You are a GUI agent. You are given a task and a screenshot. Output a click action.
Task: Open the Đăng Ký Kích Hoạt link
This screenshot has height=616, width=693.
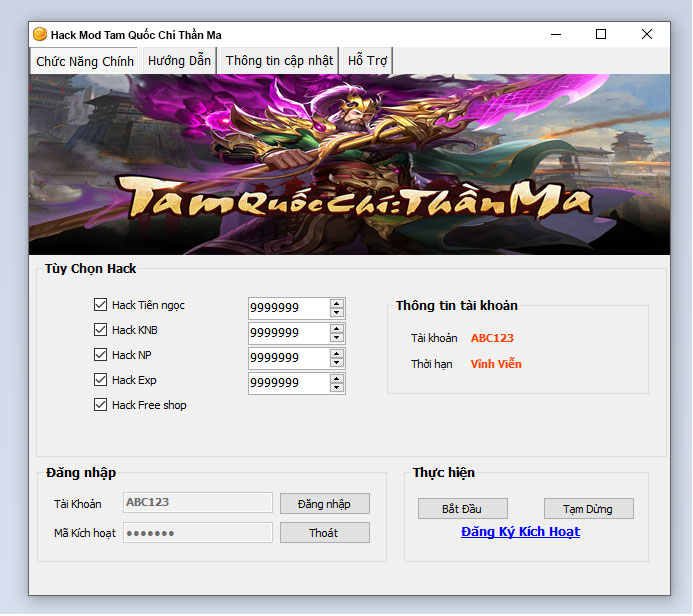(520, 532)
